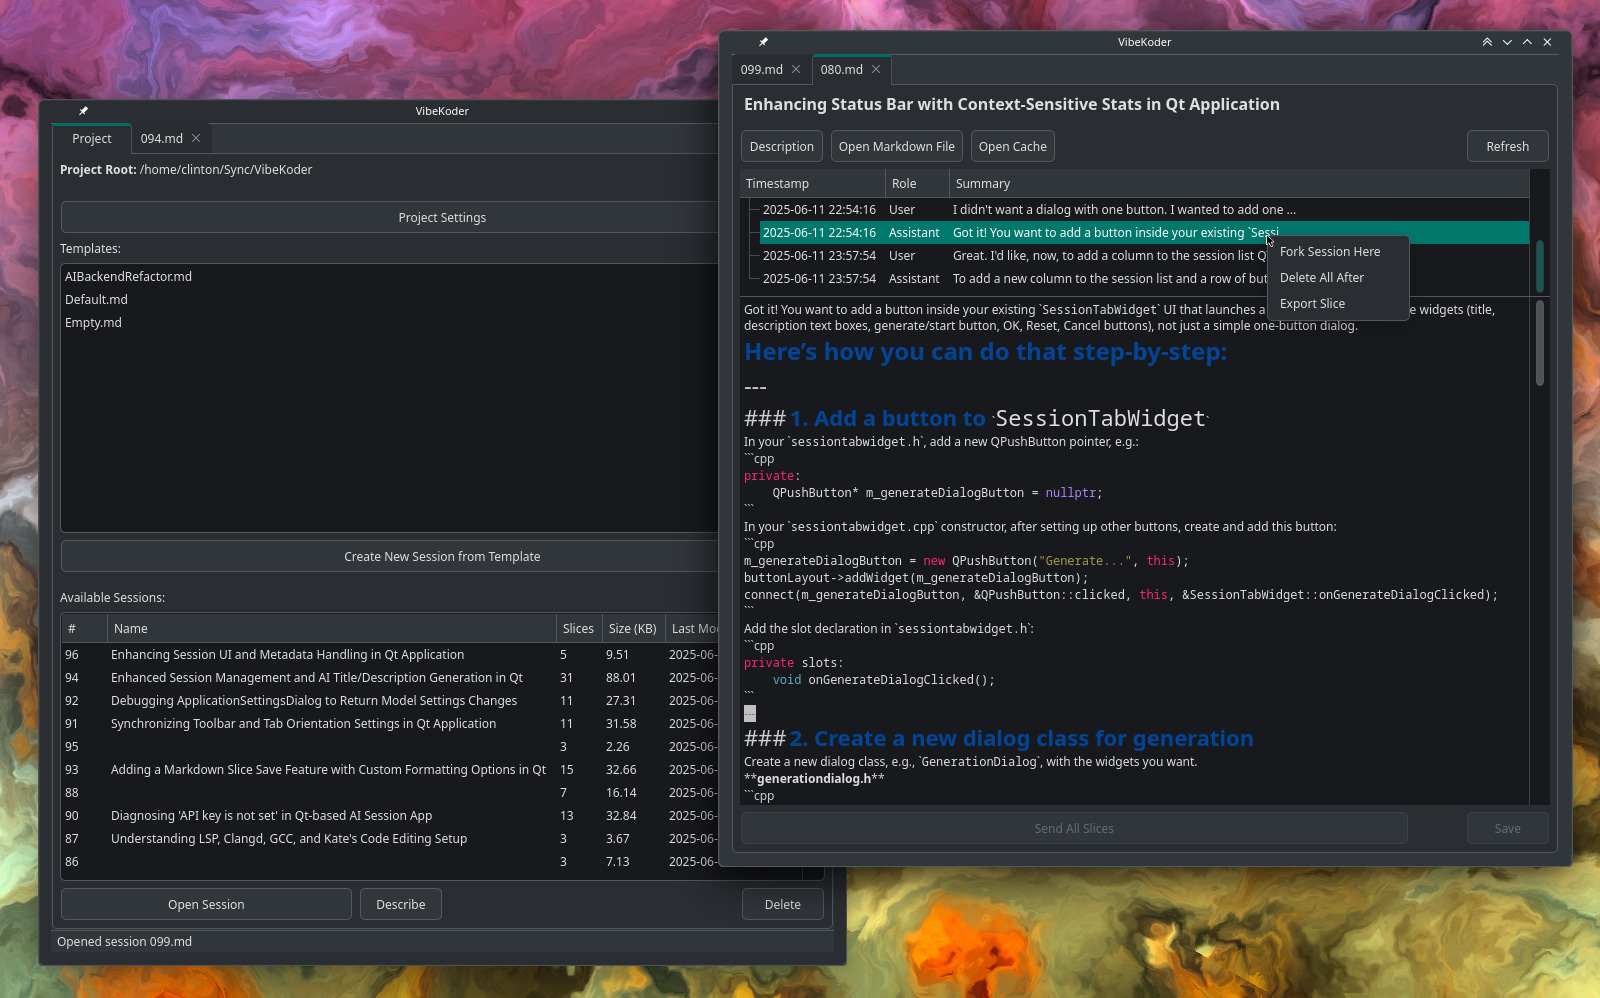Screen dimensions: 1600x998
Task: Click the Summary column header
Action: (x=1239, y=183)
